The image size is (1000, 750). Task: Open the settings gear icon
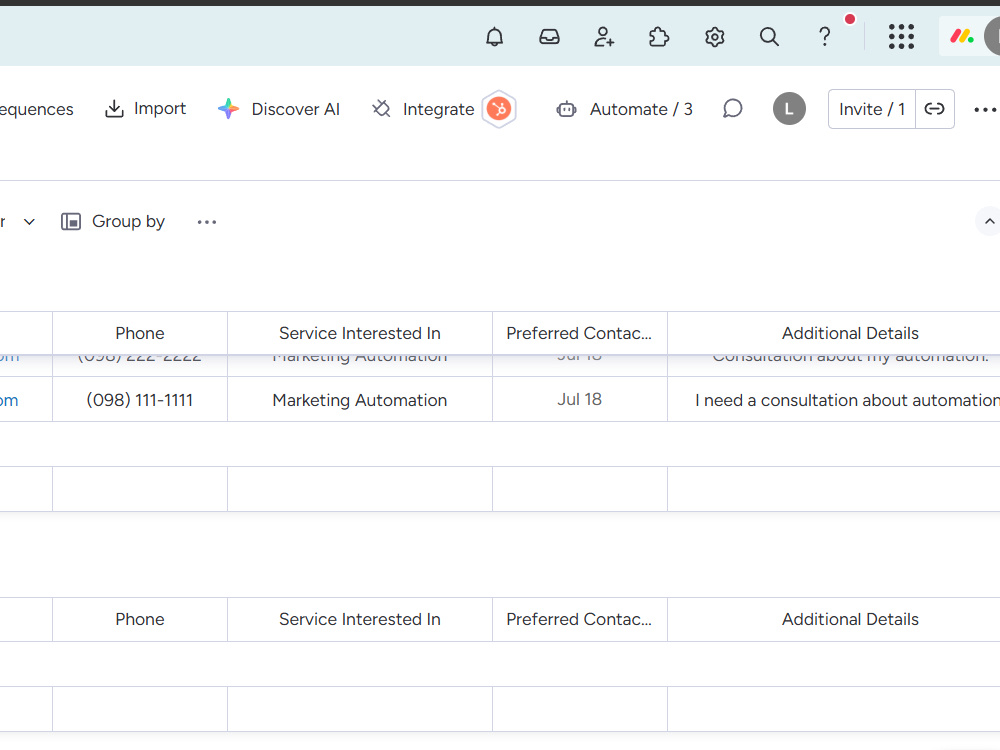(x=714, y=37)
